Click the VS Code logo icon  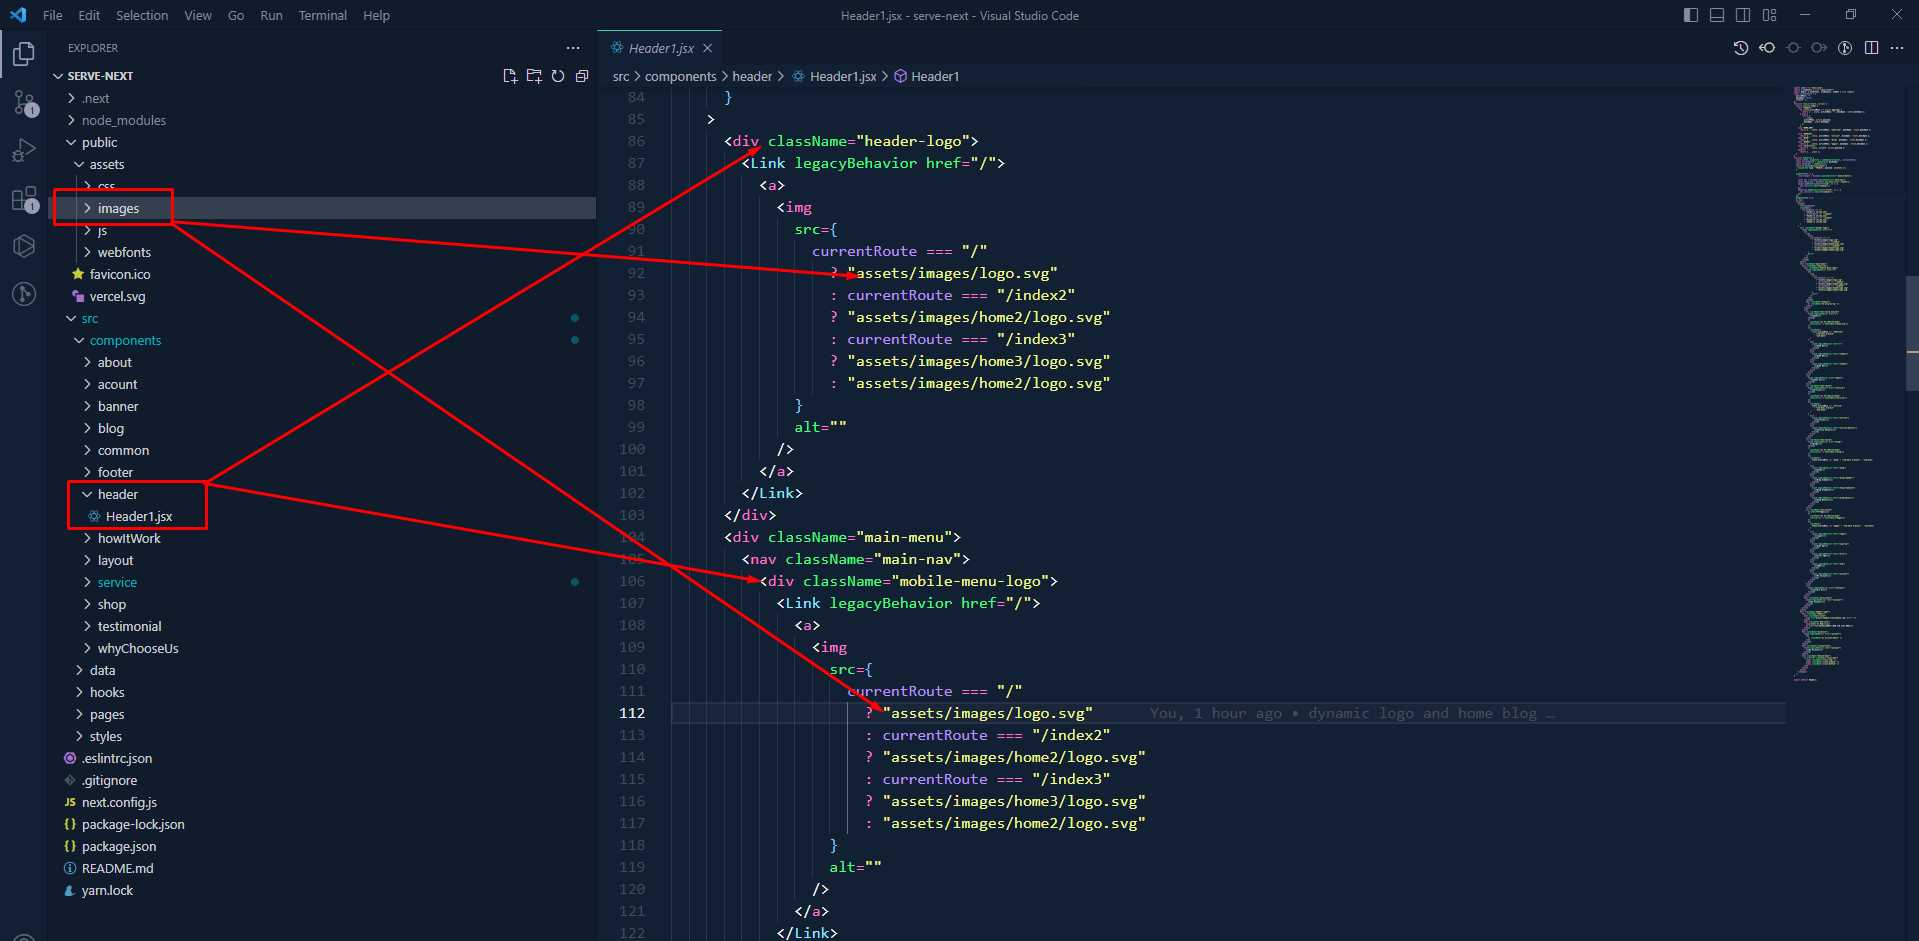pyautogui.click(x=18, y=15)
